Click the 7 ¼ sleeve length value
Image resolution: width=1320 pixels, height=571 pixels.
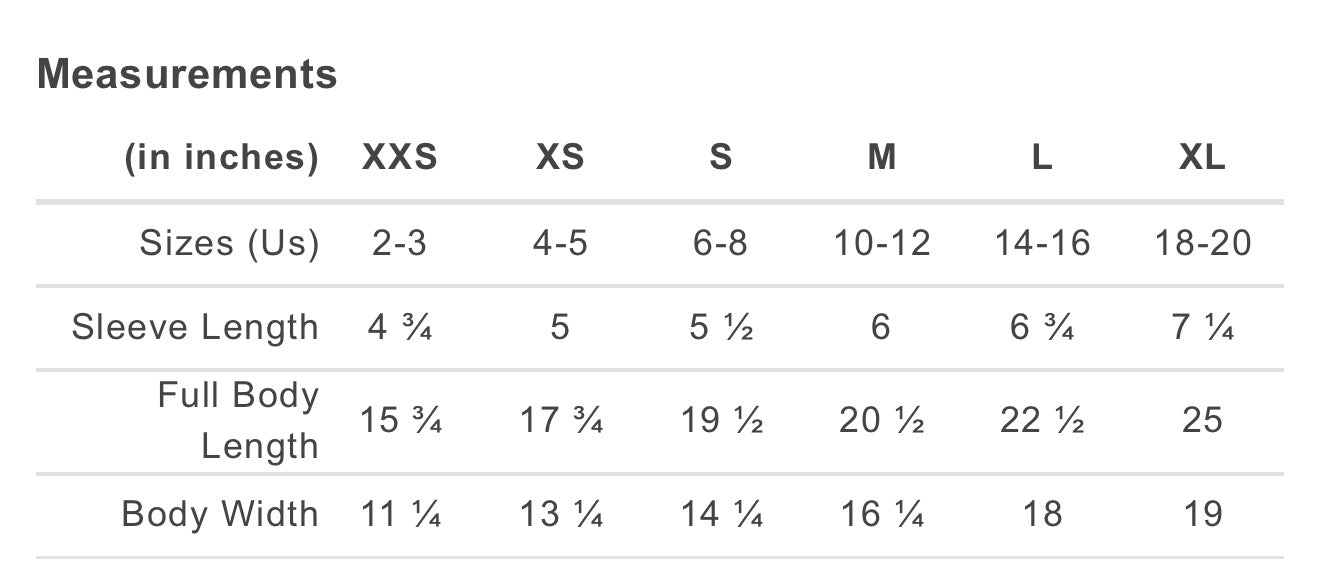tap(1203, 327)
